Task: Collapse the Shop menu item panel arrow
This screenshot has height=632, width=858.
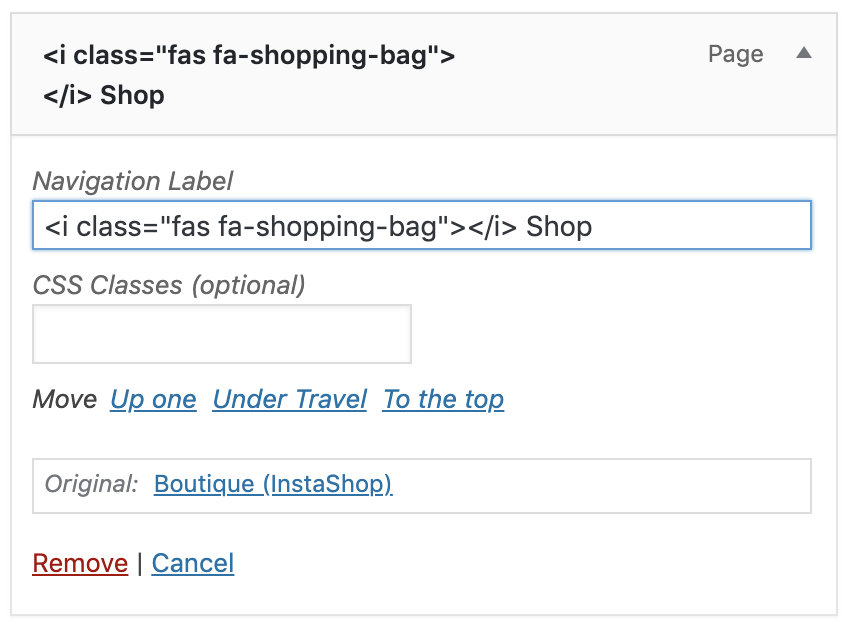Action: [803, 54]
